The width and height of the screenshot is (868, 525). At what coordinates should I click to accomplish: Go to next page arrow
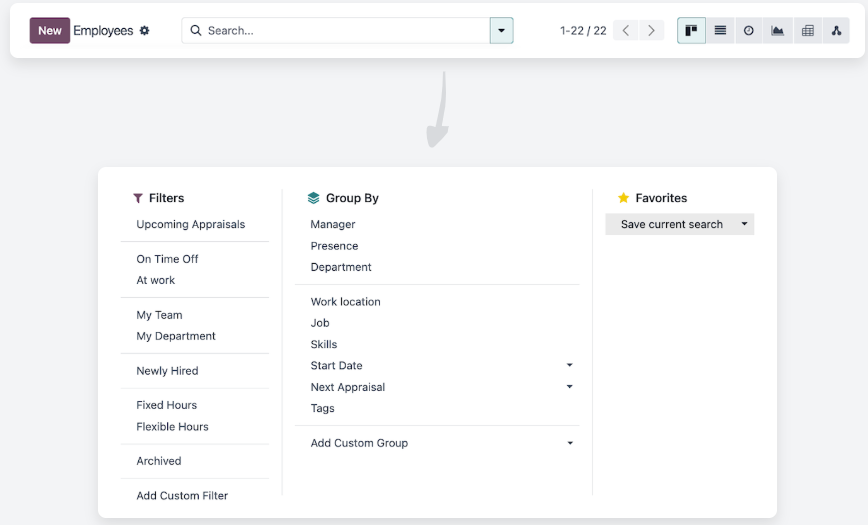point(652,31)
